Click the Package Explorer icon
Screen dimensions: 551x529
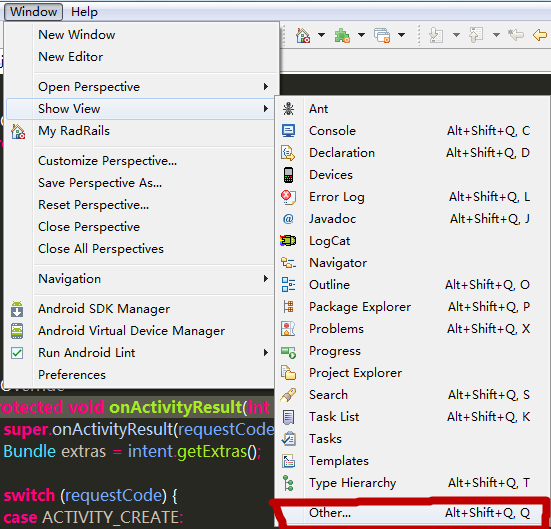click(x=289, y=307)
